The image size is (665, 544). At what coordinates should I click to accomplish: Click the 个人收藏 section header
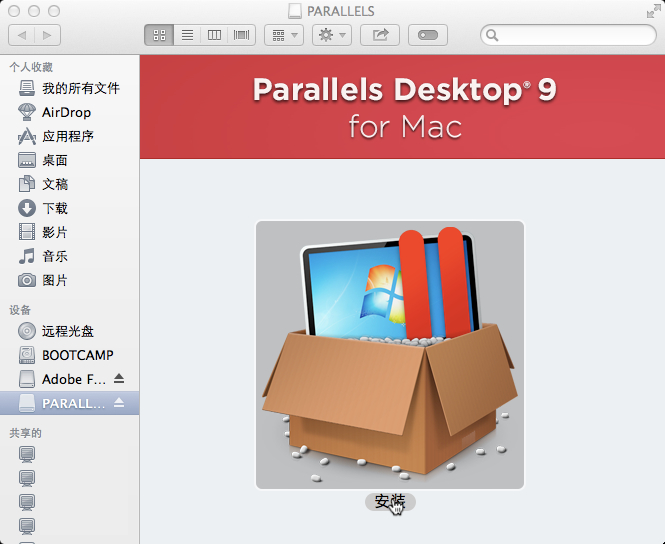pos(31,67)
